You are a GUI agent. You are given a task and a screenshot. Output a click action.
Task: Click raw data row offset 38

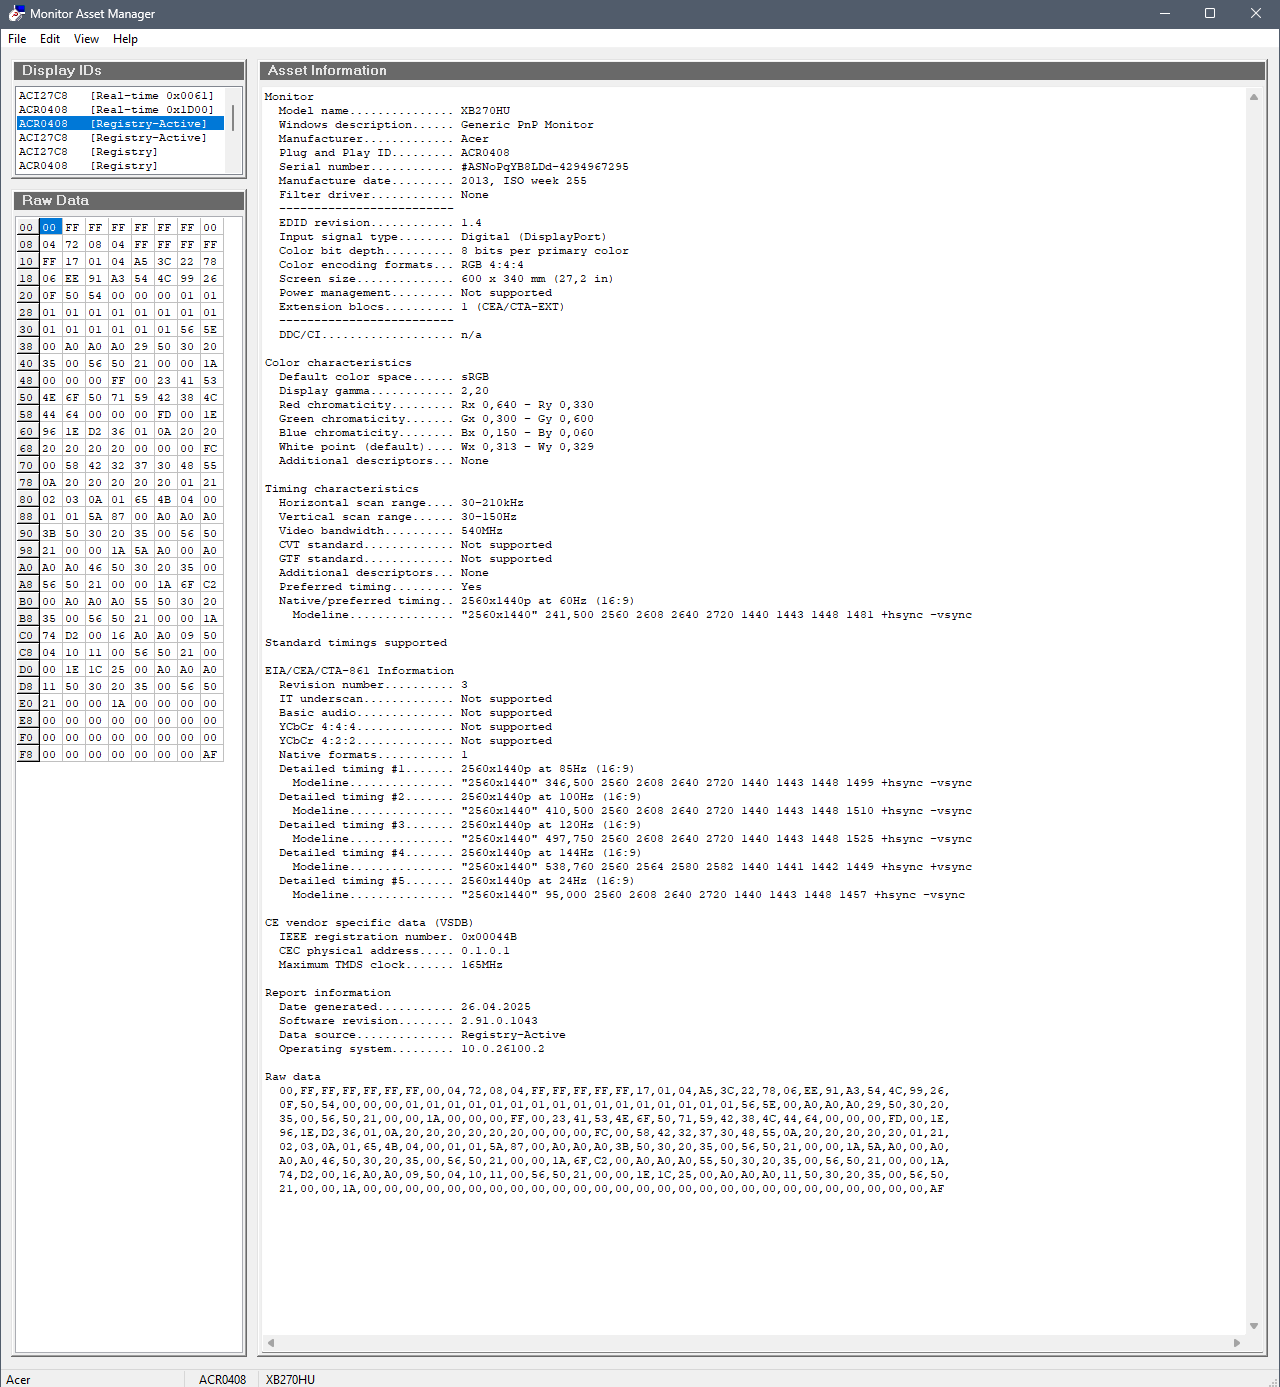[x=27, y=347]
